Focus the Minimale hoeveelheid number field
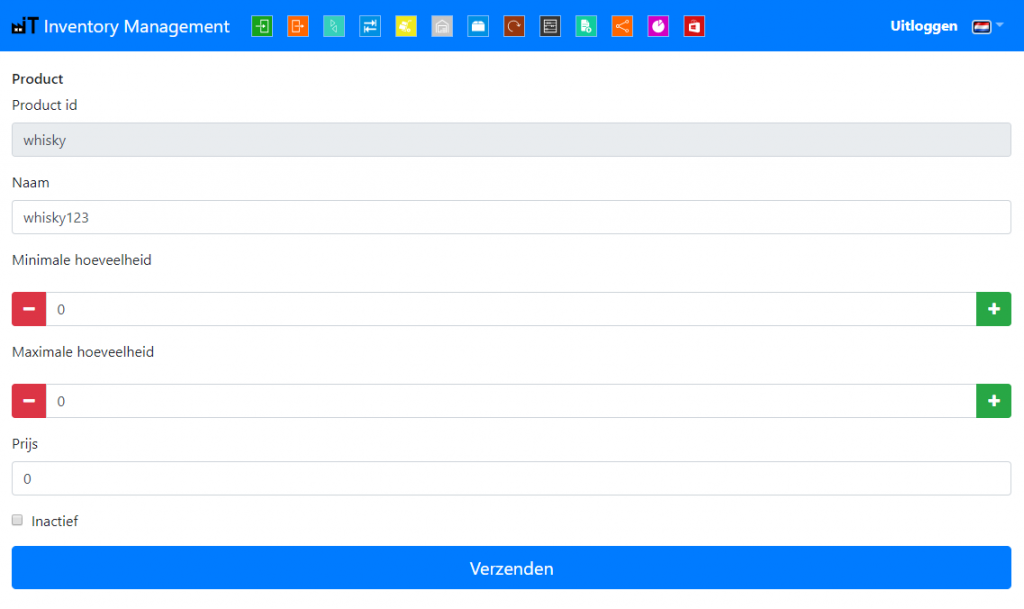 [x=511, y=309]
